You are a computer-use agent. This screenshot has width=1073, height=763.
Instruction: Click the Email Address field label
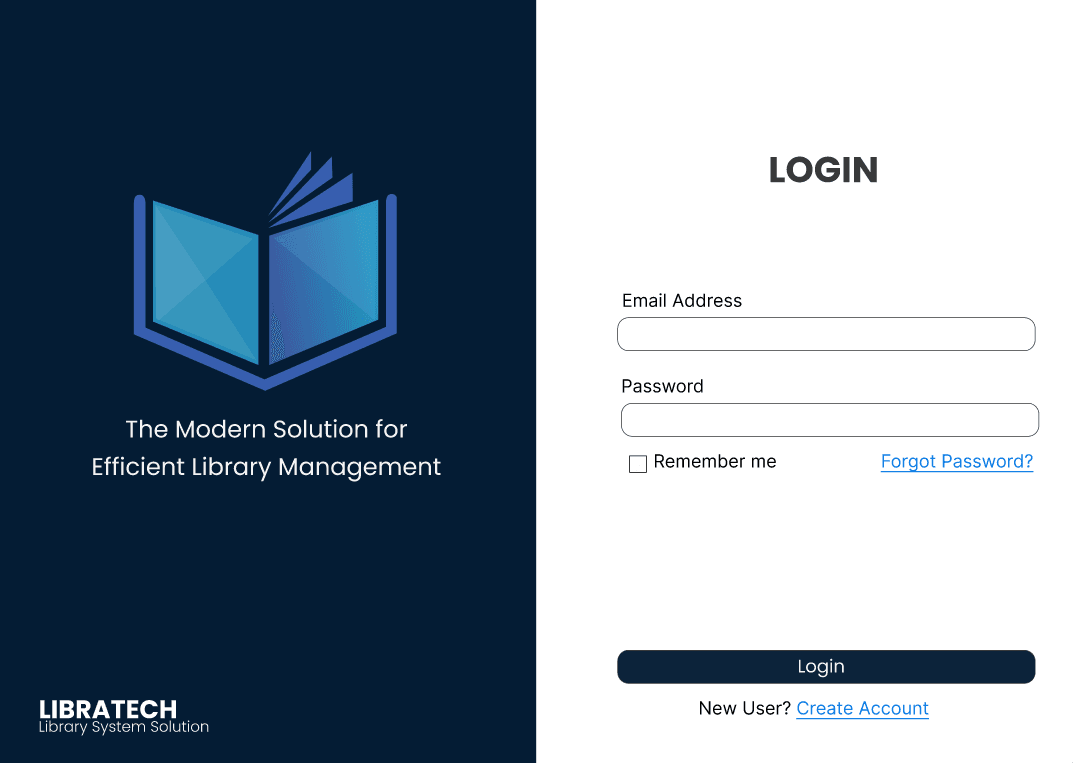682,300
